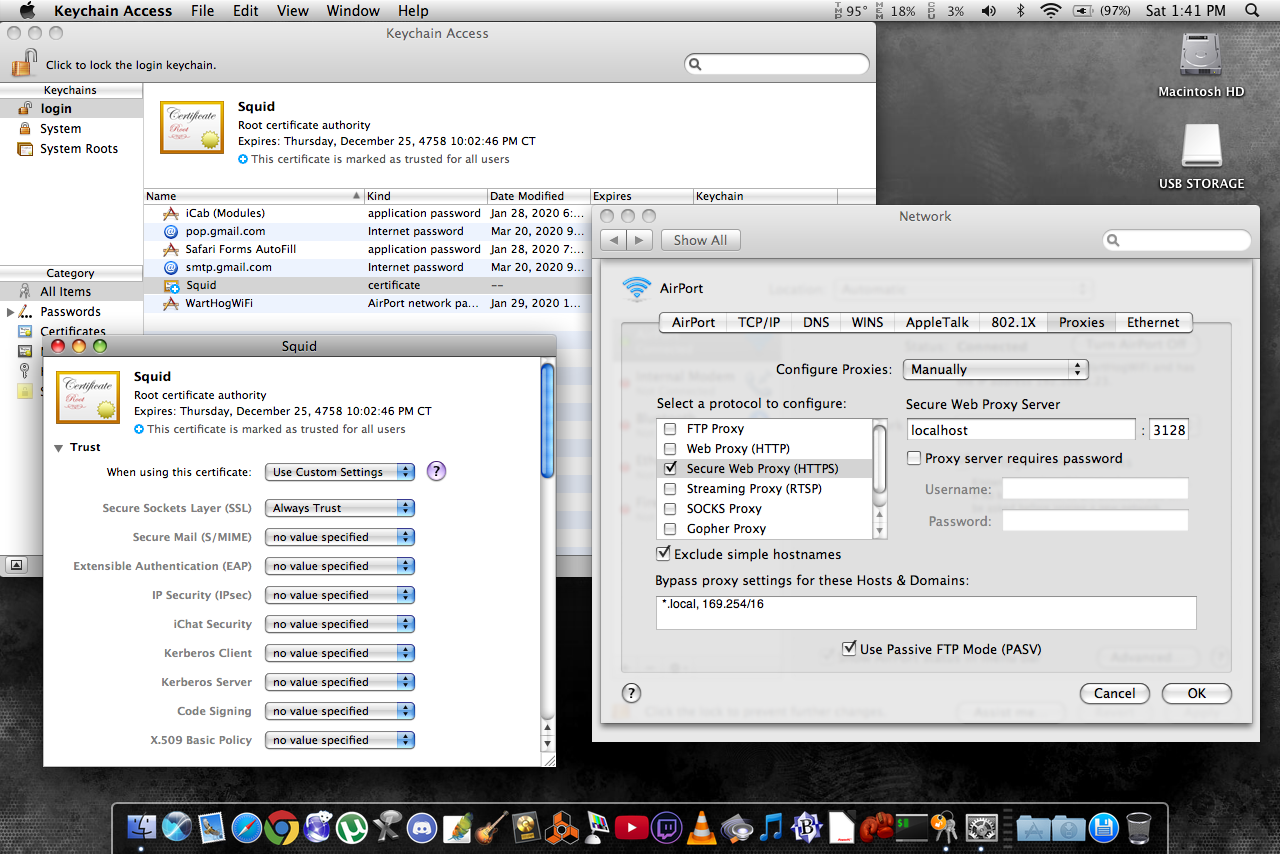Open Secure Sockets Layer trust dropdown
Screen dimensions: 1280x854
point(340,508)
